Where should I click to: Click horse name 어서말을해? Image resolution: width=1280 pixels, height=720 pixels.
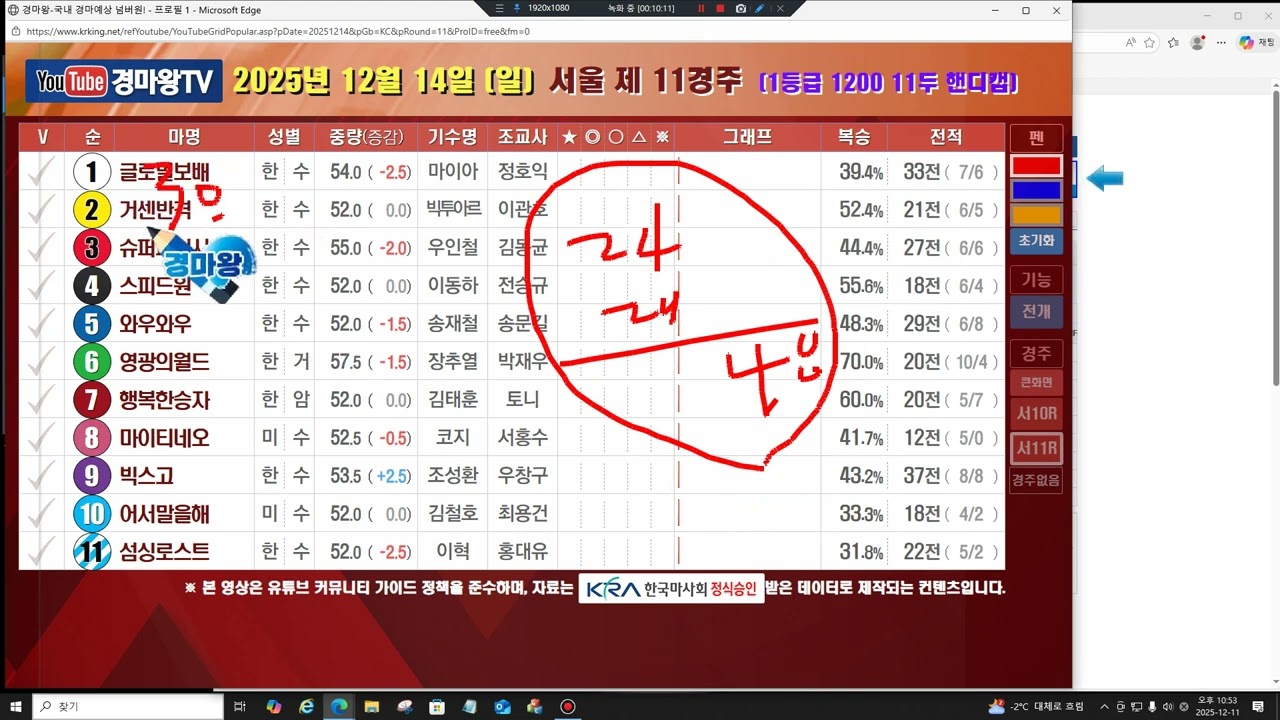[x=164, y=514]
